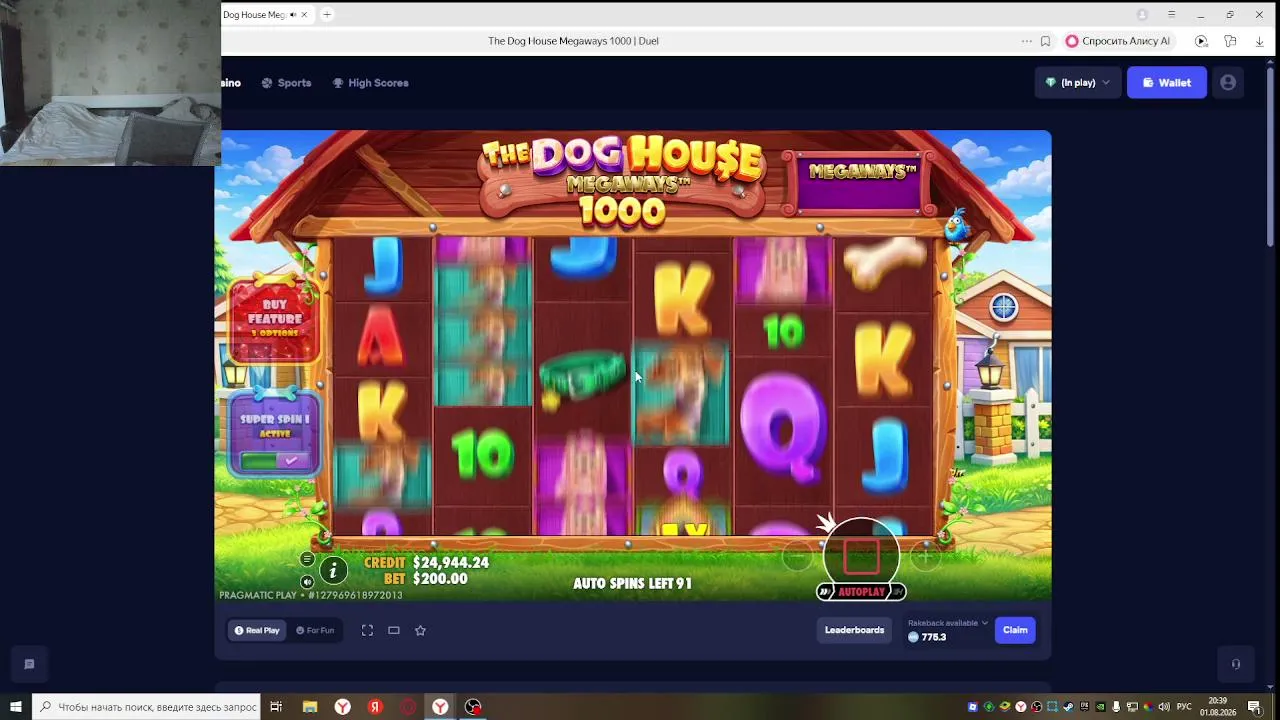The height and width of the screenshot is (720, 1280).
Task: Open the game hamburger menu above sound icon
Action: 307,559
